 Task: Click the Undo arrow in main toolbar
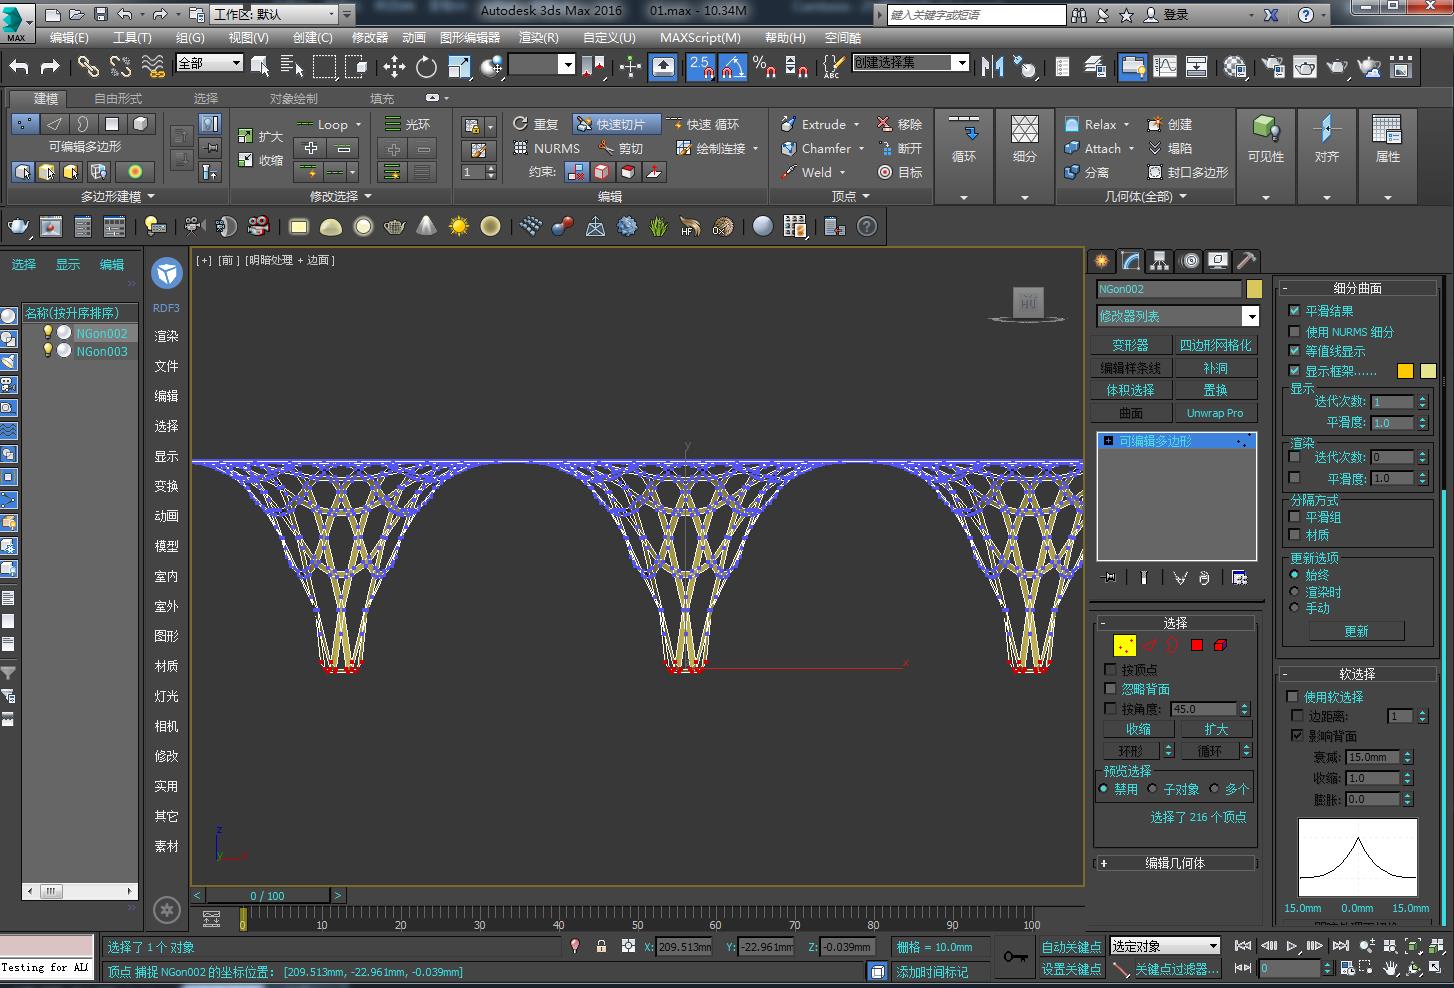[19, 67]
